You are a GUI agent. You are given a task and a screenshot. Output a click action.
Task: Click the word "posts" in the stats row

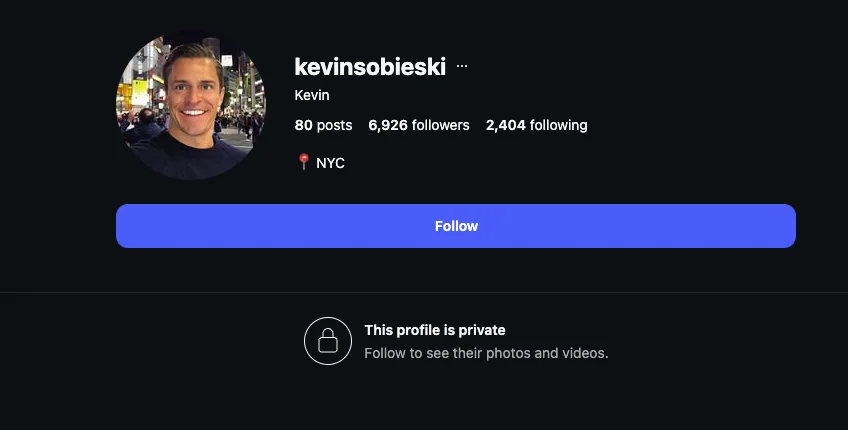[x=335, y=125]
